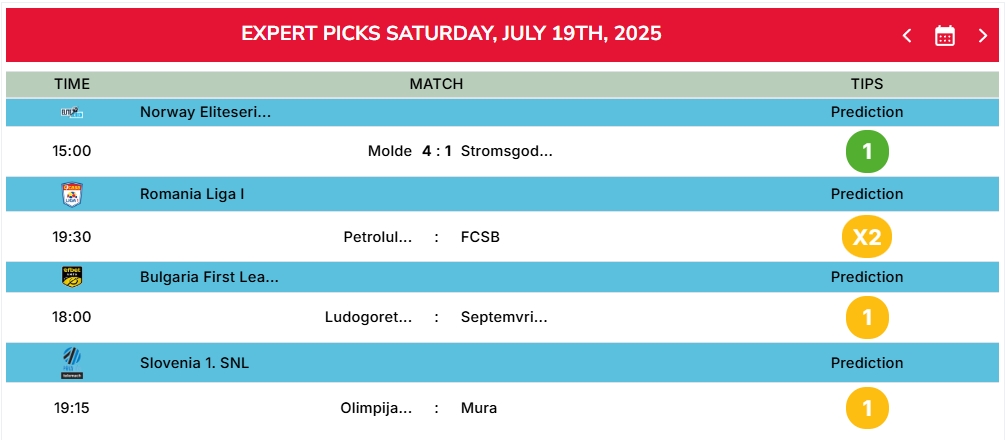The width and height of the screenshot is (1005, 440).
Task: Select the X2 tip for Petrolul vs FCSB
Action: (x=867, y=237)
